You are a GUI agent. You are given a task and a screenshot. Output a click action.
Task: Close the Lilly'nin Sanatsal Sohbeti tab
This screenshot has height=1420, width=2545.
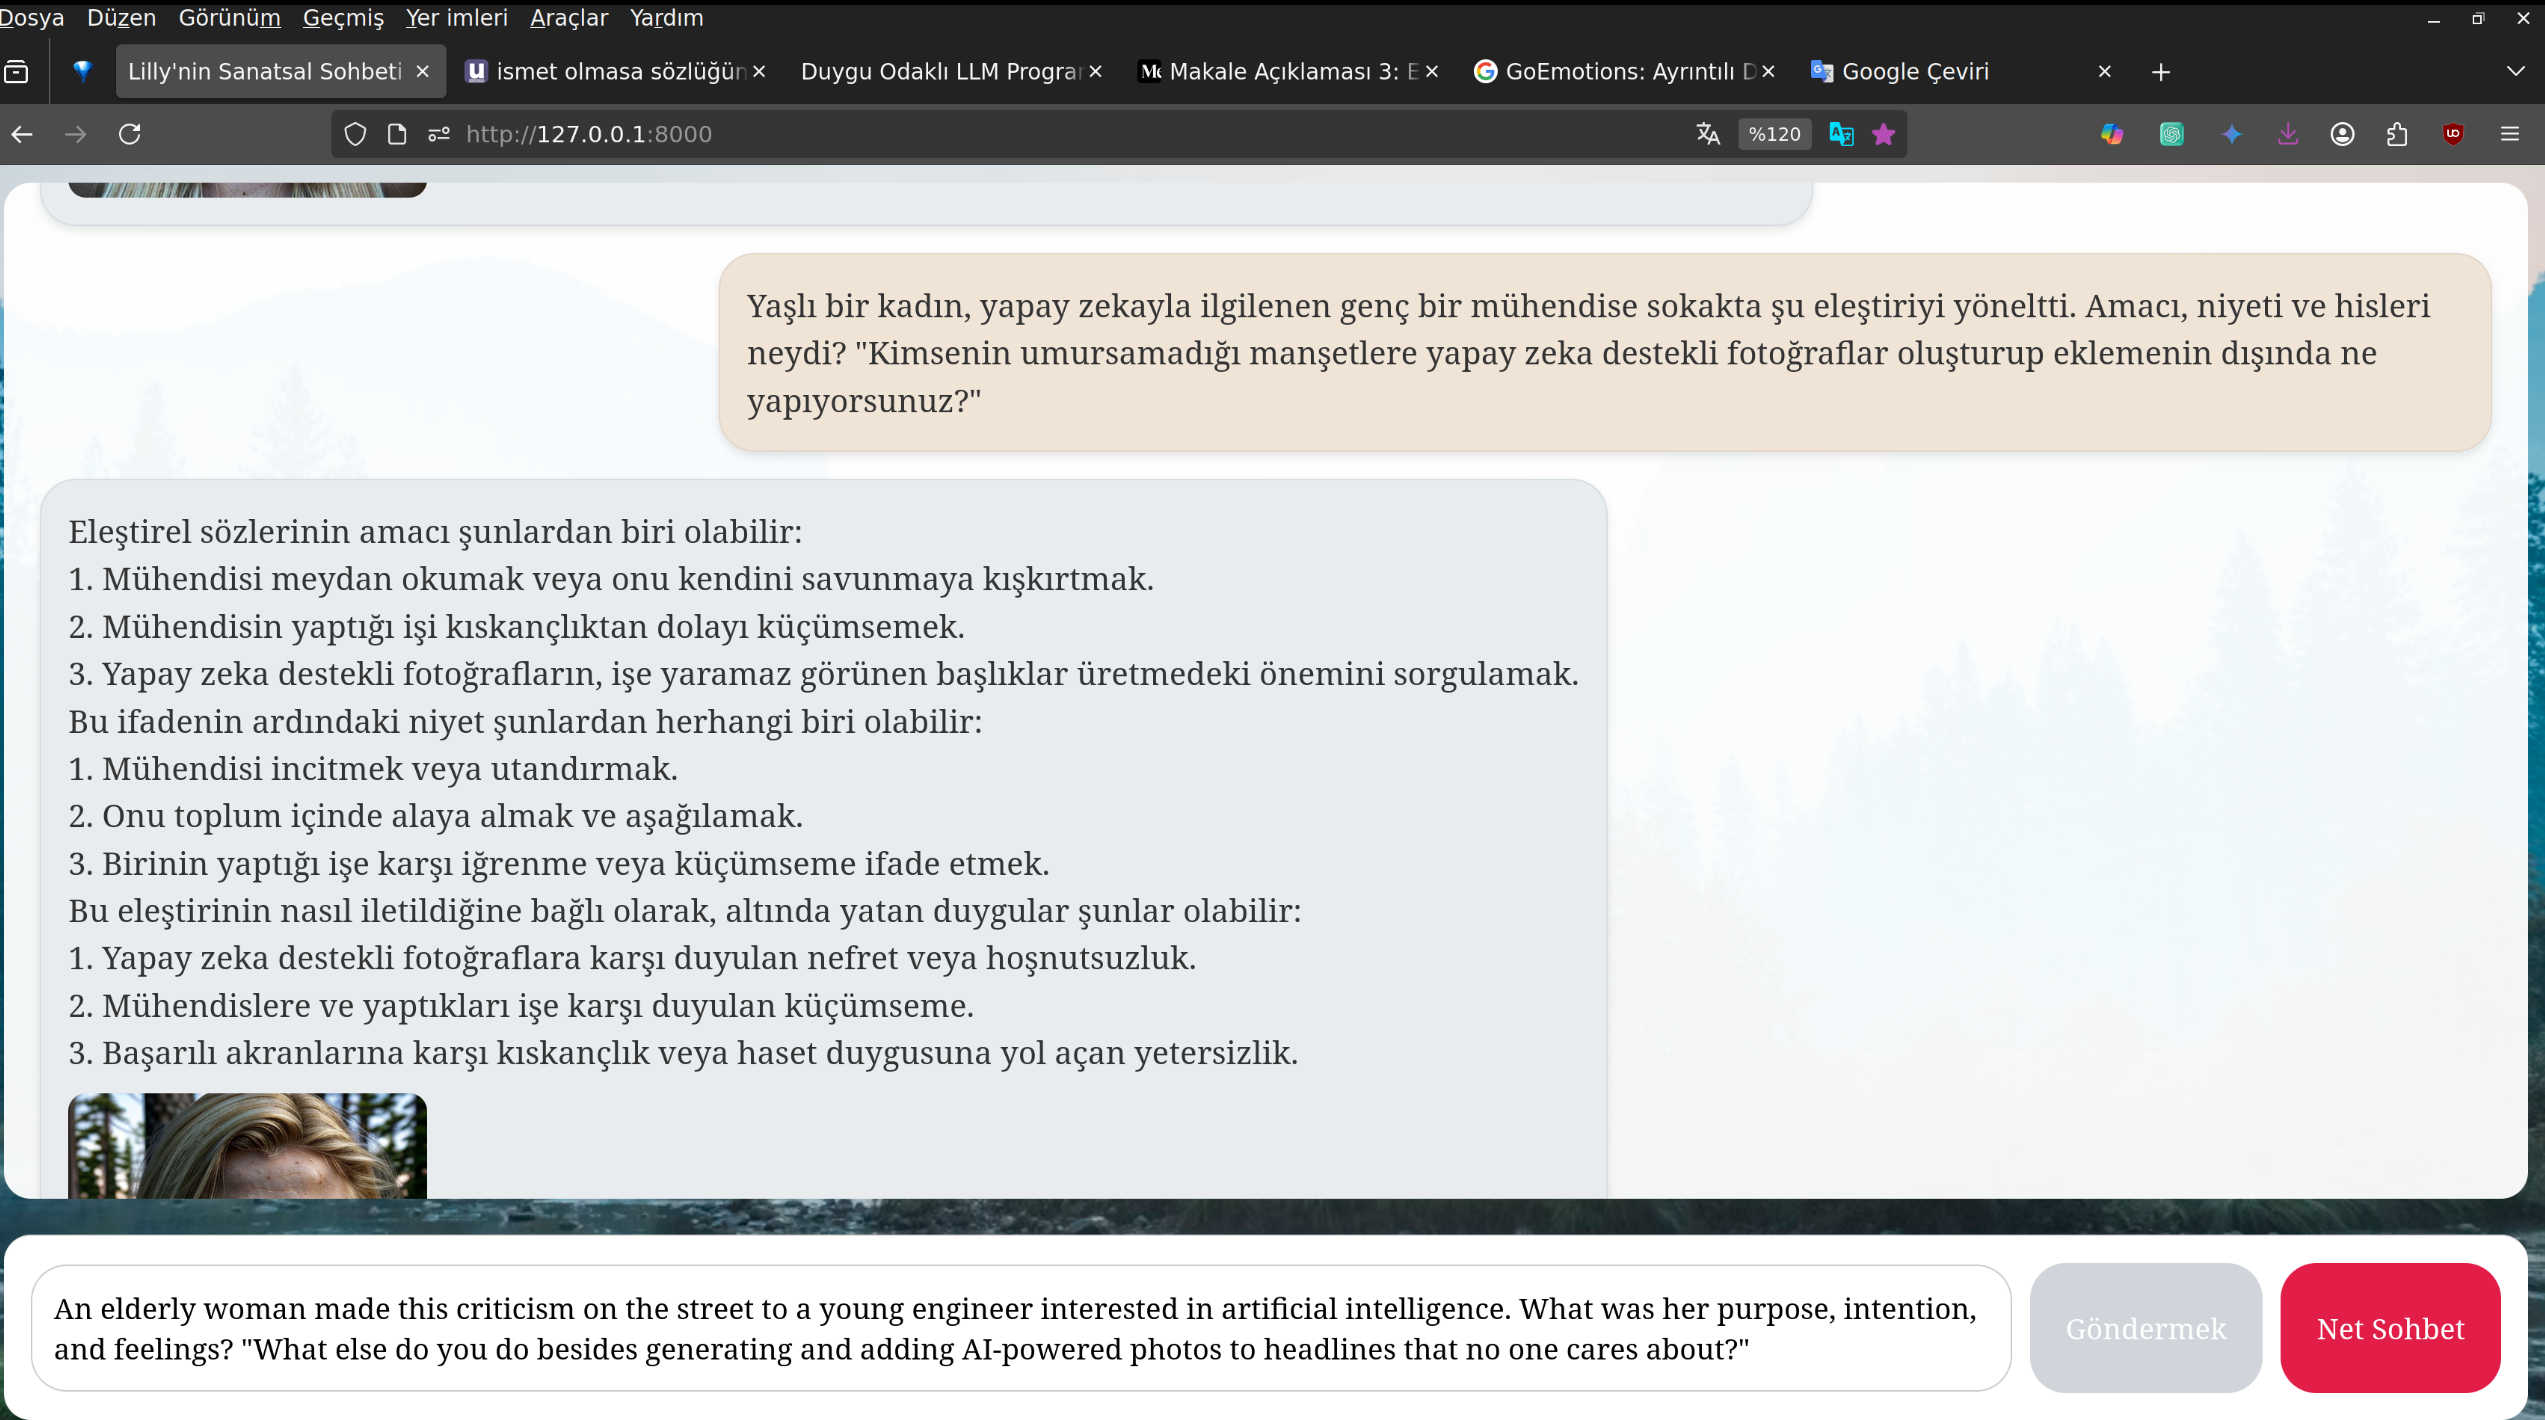422,72
